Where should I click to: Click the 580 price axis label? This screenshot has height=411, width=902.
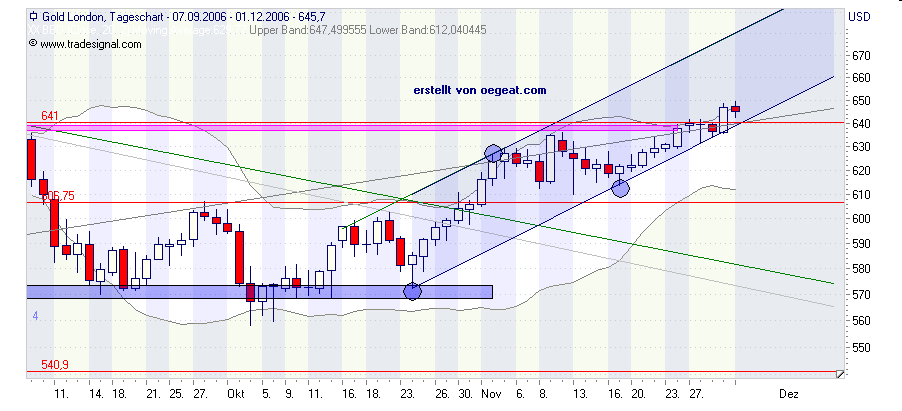862,269
